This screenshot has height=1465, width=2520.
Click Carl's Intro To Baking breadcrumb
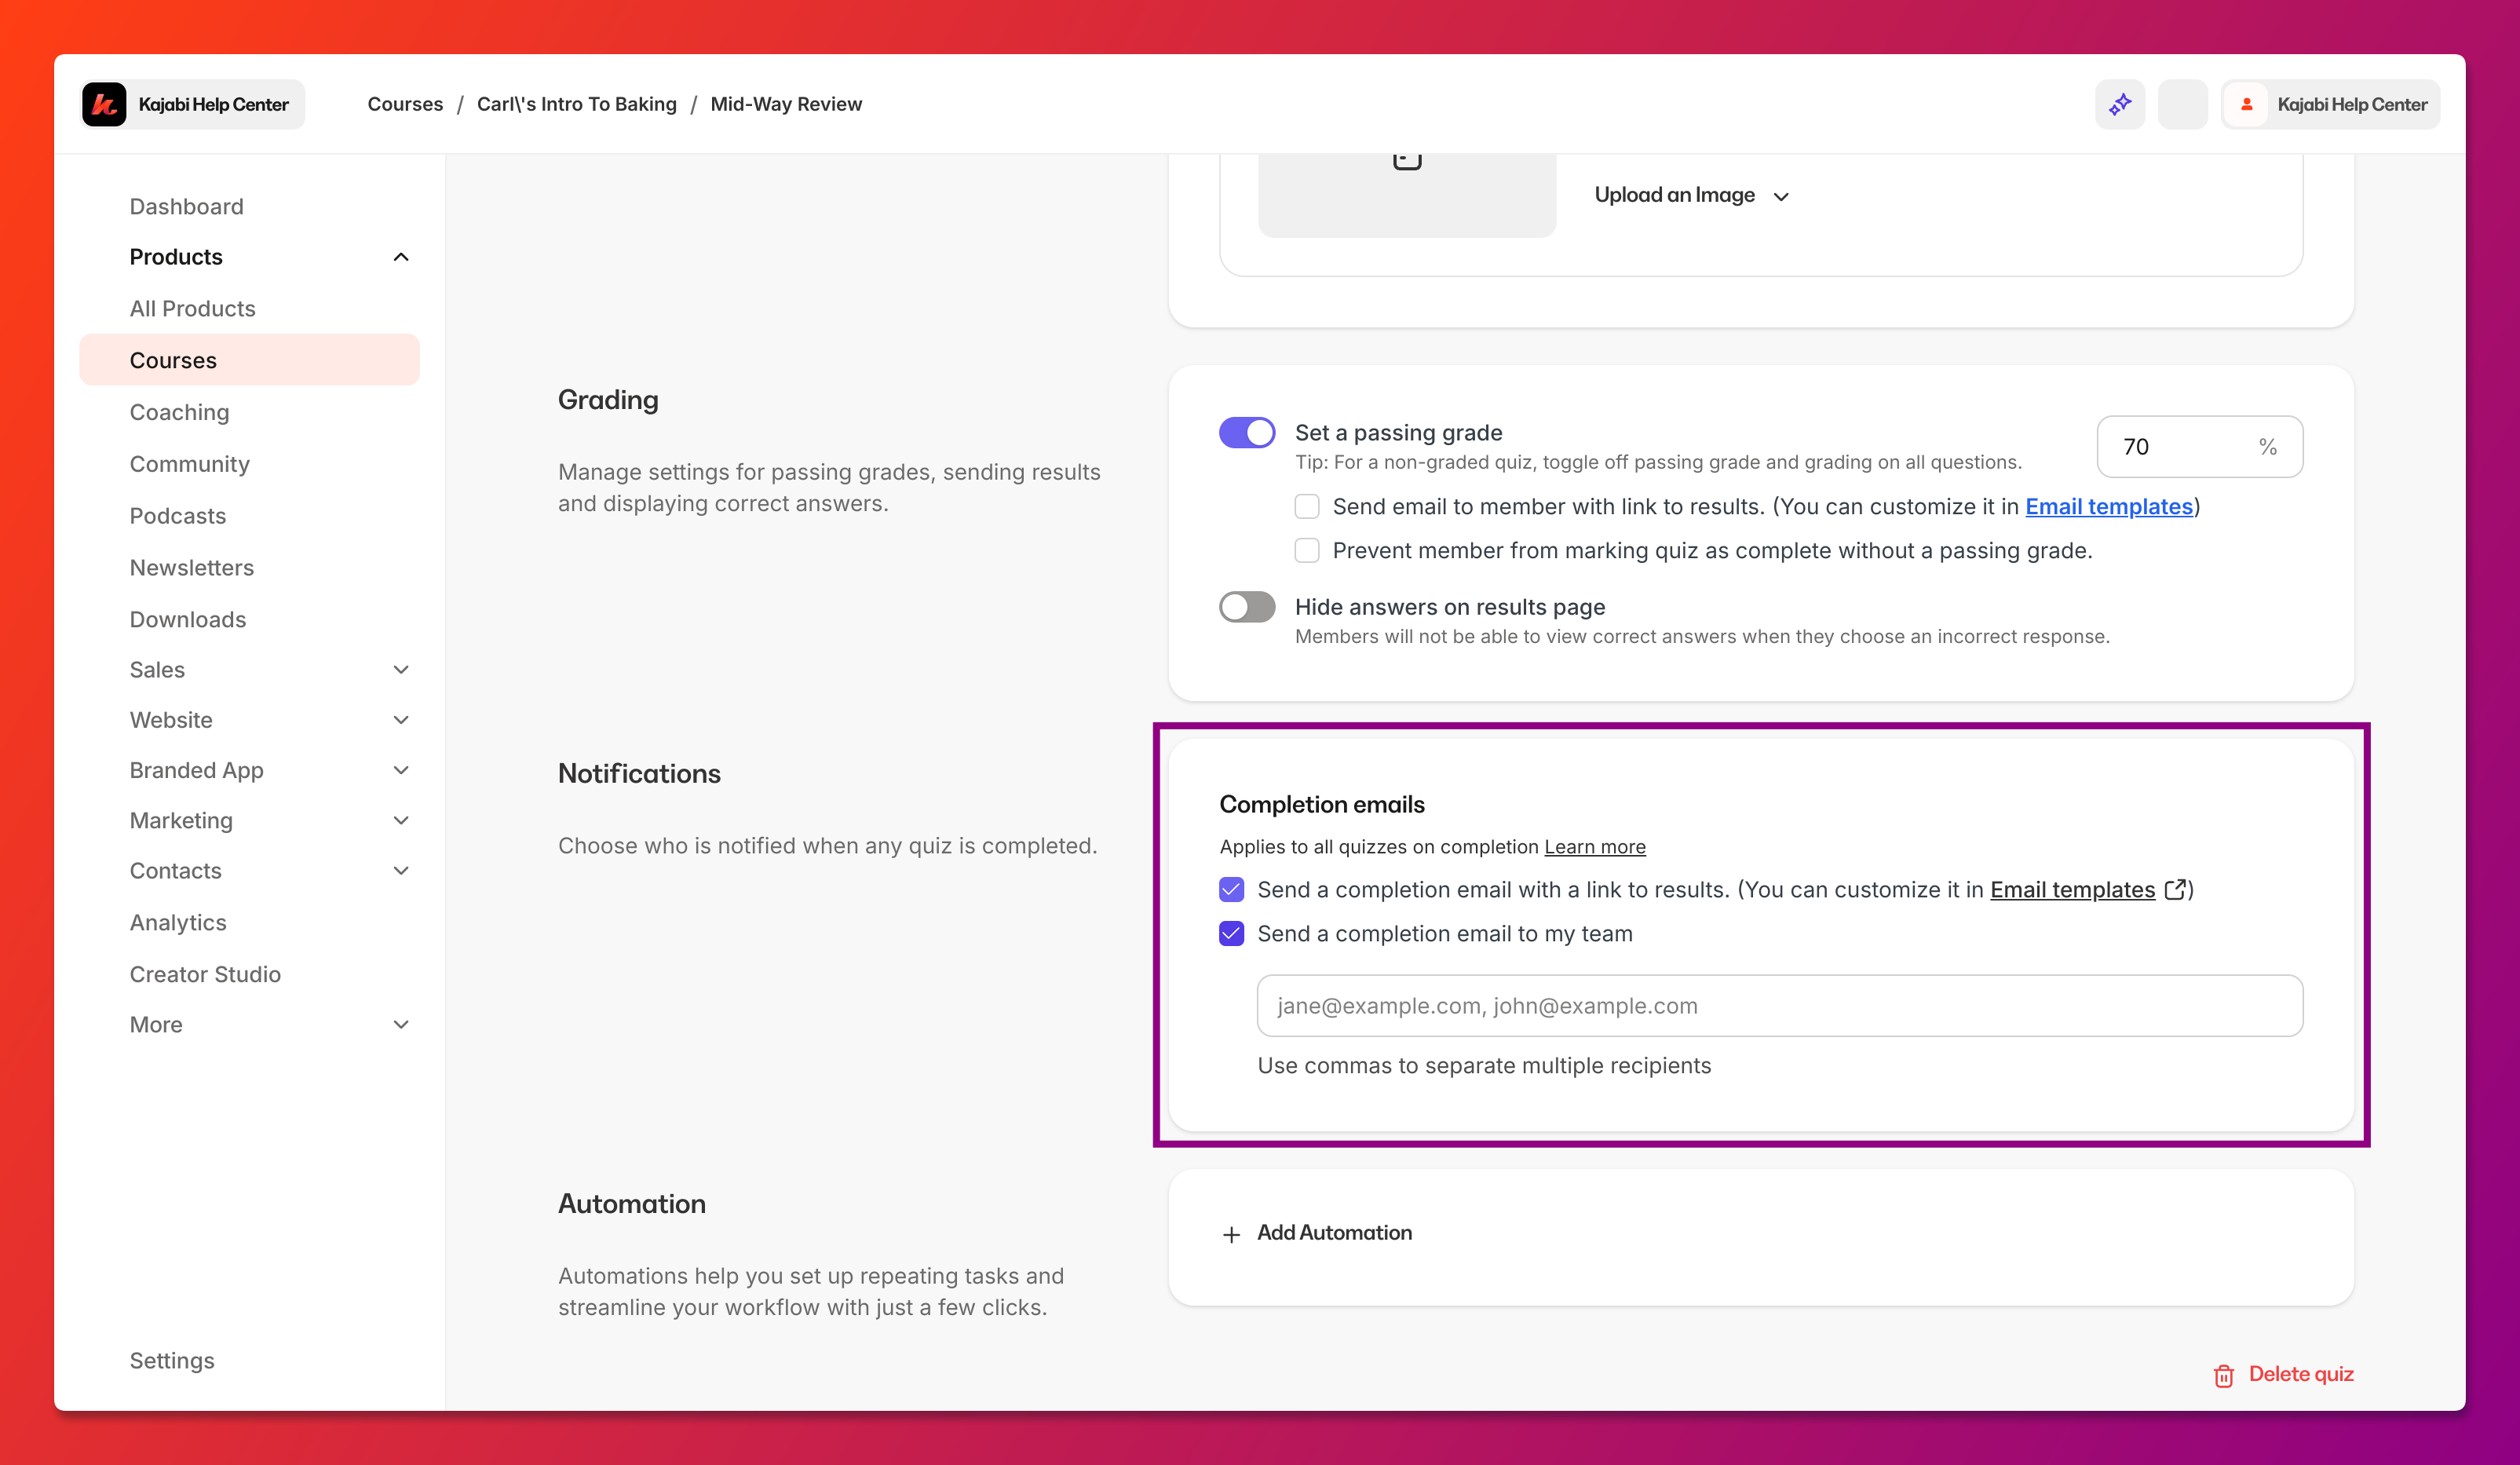[x=576, y=104]
